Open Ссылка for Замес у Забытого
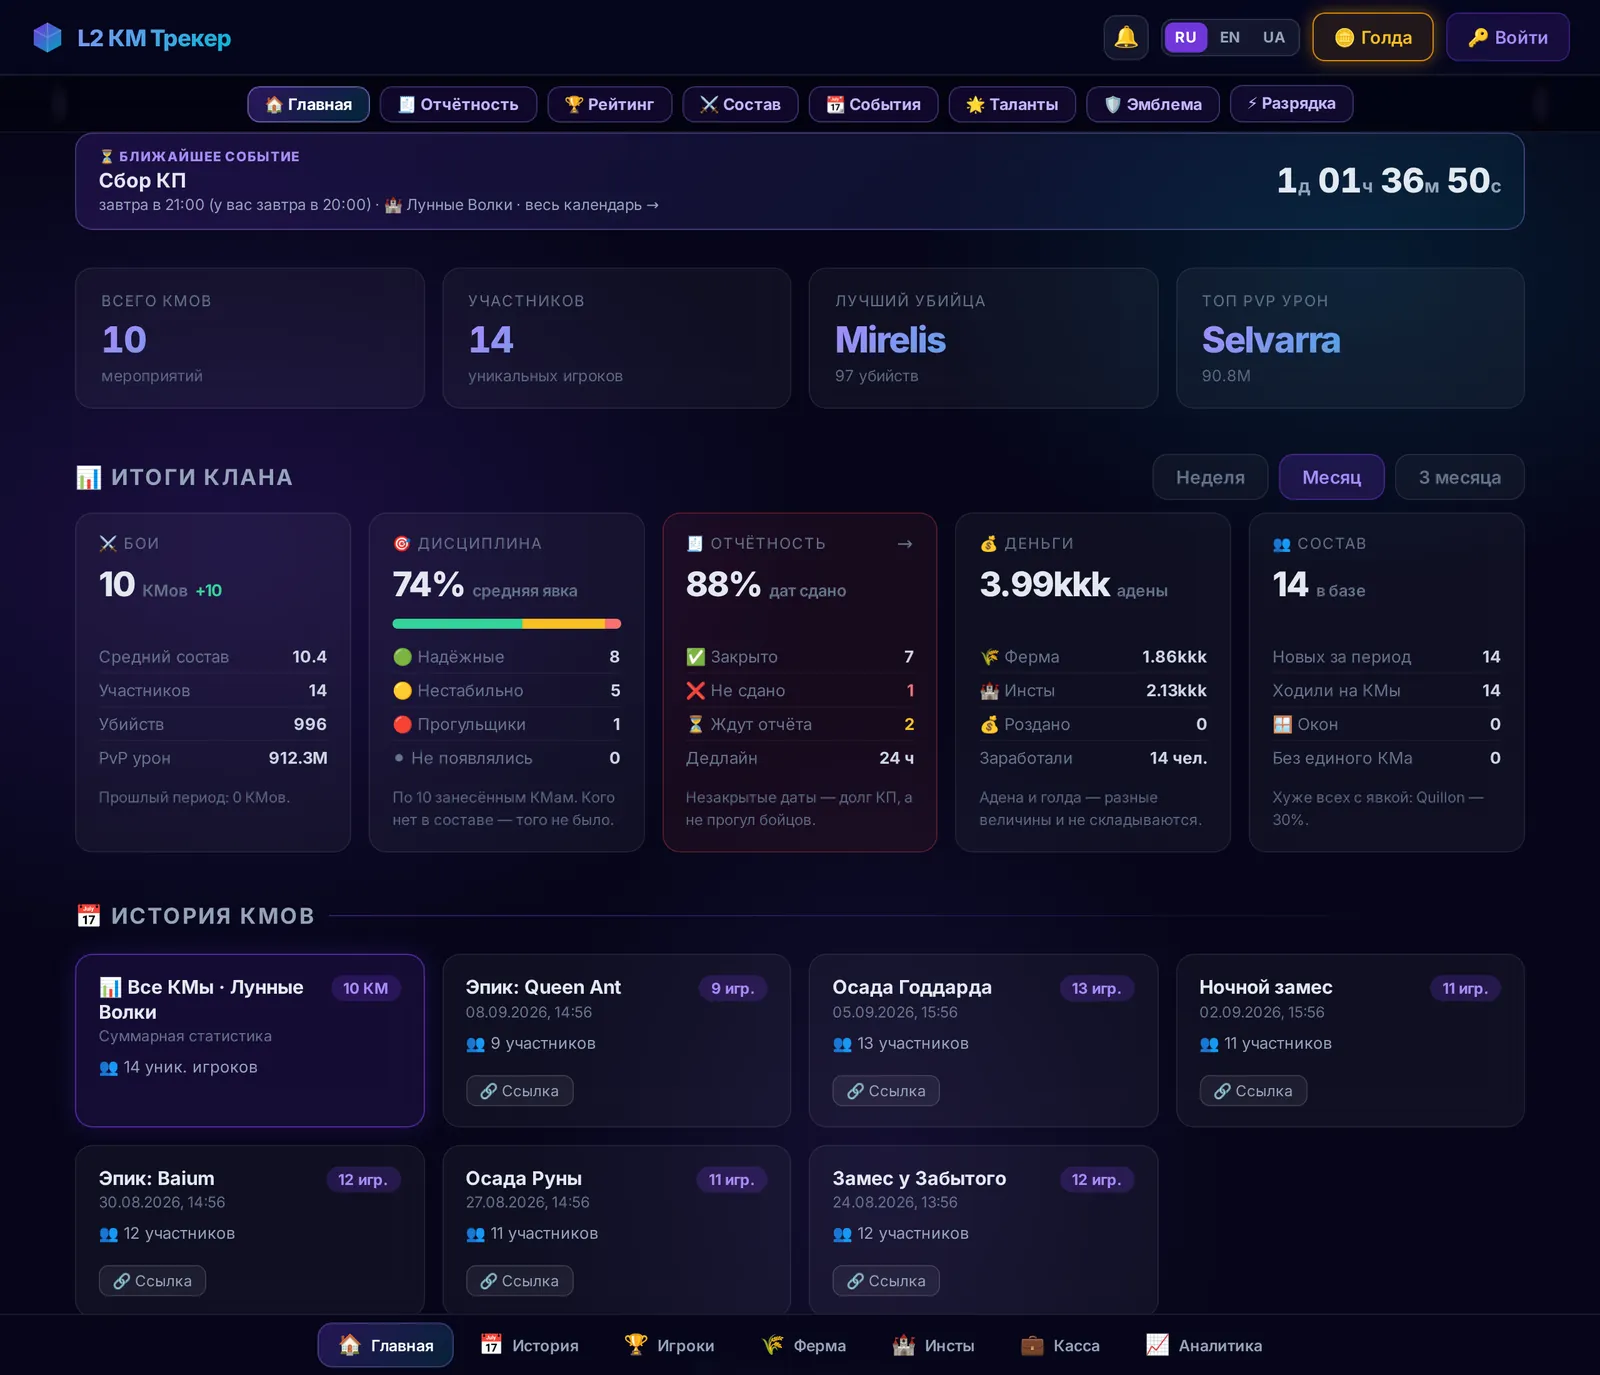1600x1375 pixels. tap(886, 1281)
